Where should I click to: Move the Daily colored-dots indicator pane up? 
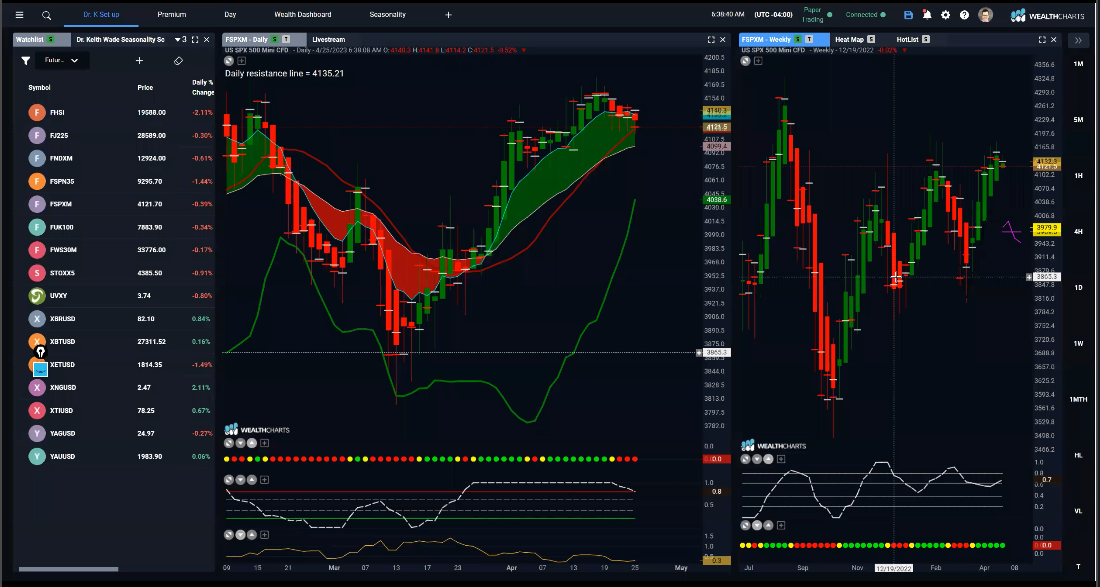tap(252, 443)
